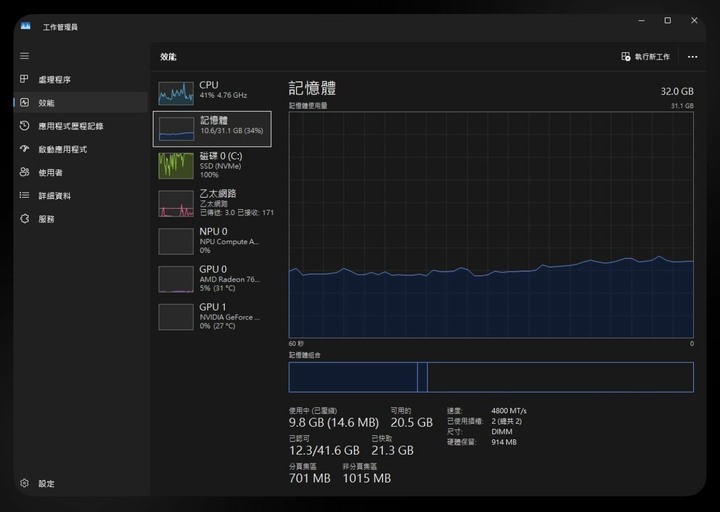720x512 pixels.
Task: Click the DIMM form factor value
Action: click(501, 432)
